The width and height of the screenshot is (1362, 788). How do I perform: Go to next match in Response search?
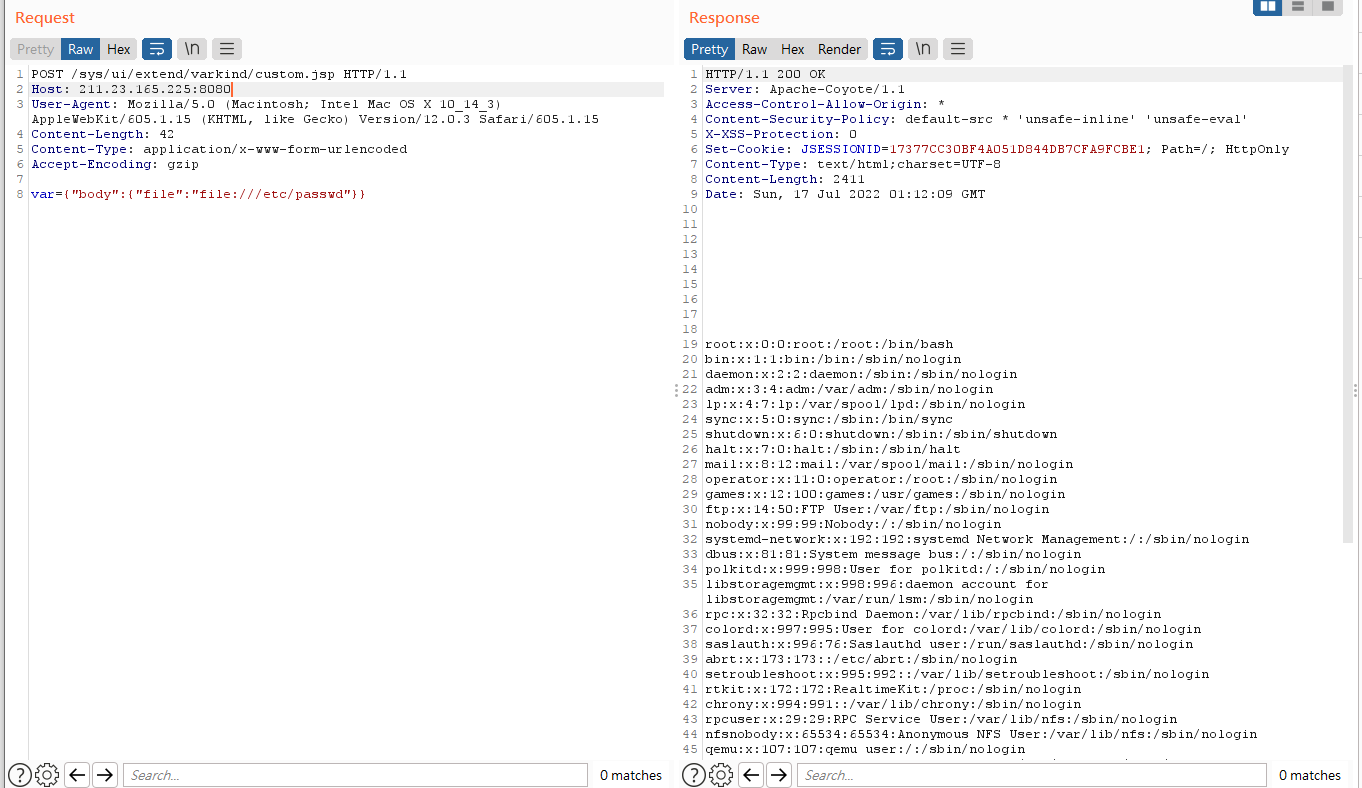[x=779, y=775]
